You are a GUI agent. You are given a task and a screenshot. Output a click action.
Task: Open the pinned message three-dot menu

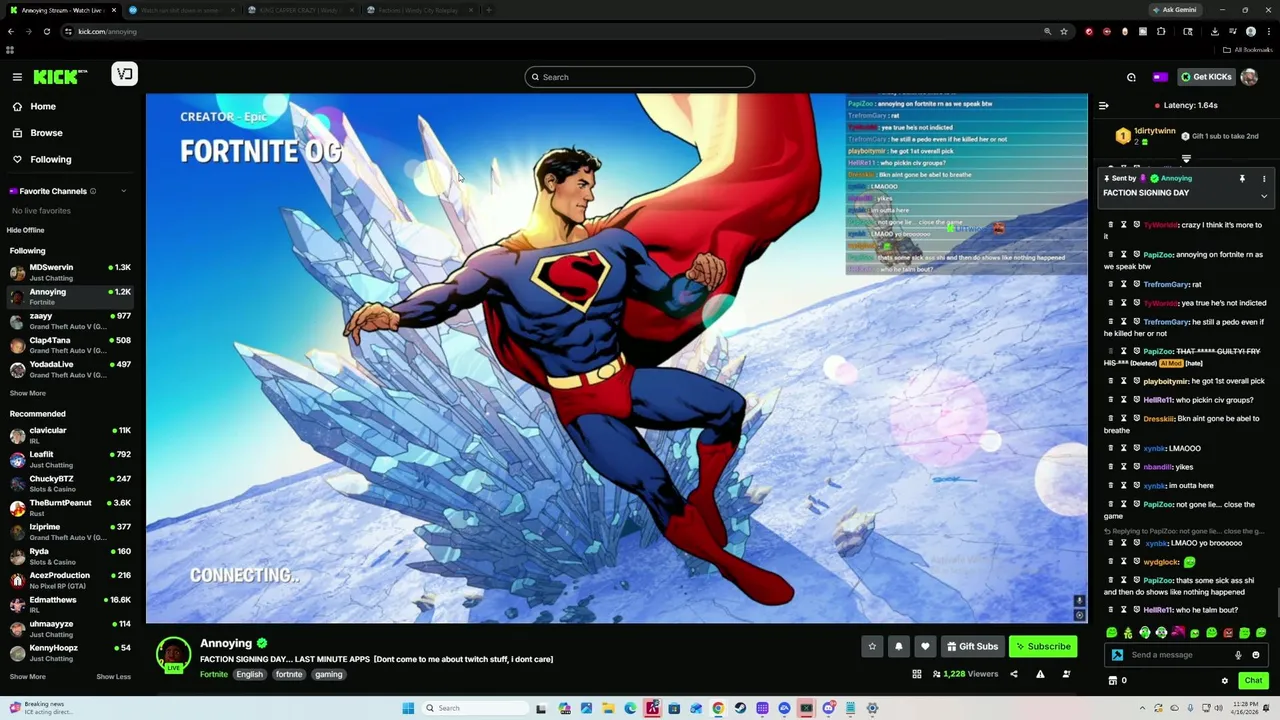tap(1264, 179)
